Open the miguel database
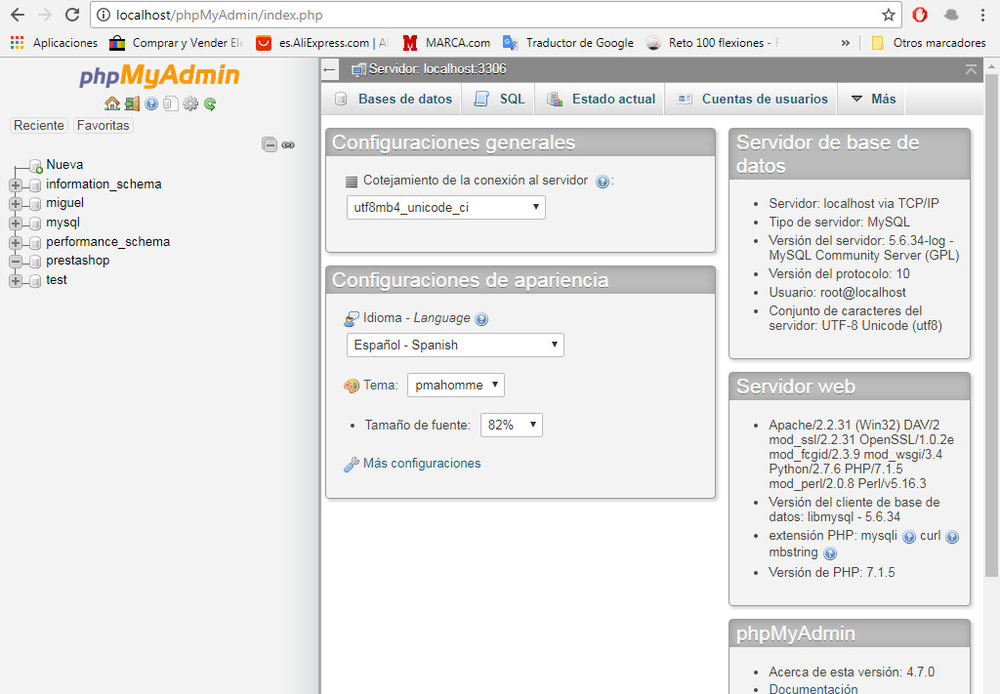 point(65,203)
